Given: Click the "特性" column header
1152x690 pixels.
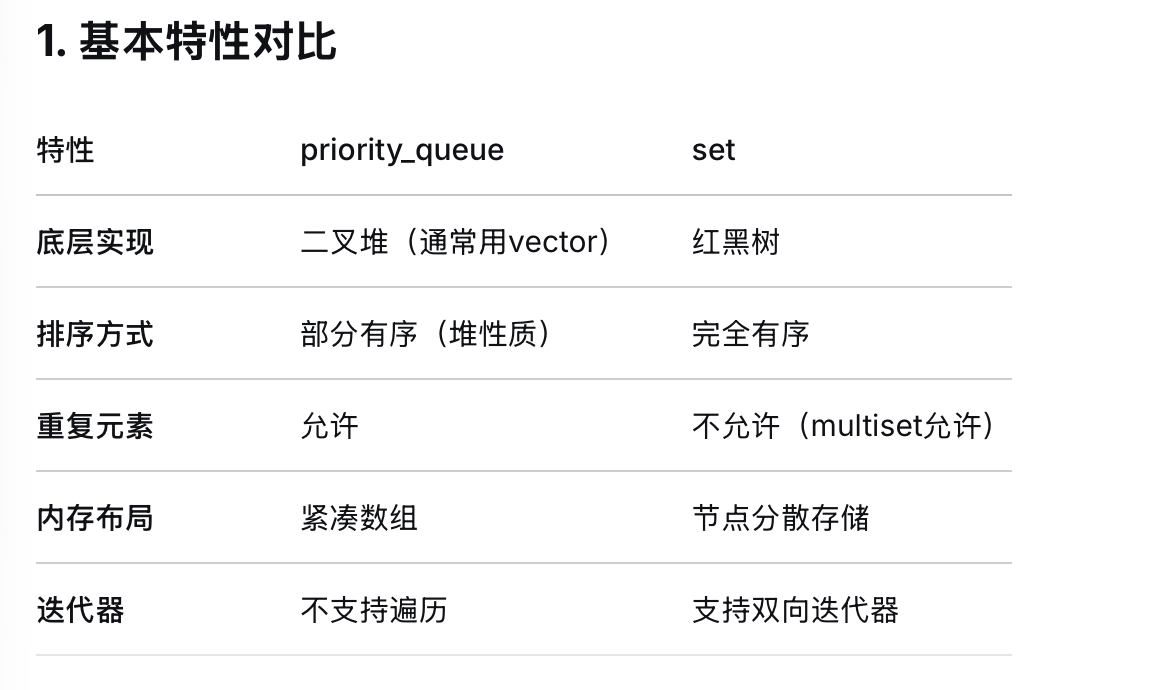Looking at the screenshot, I should click(65, 150).
